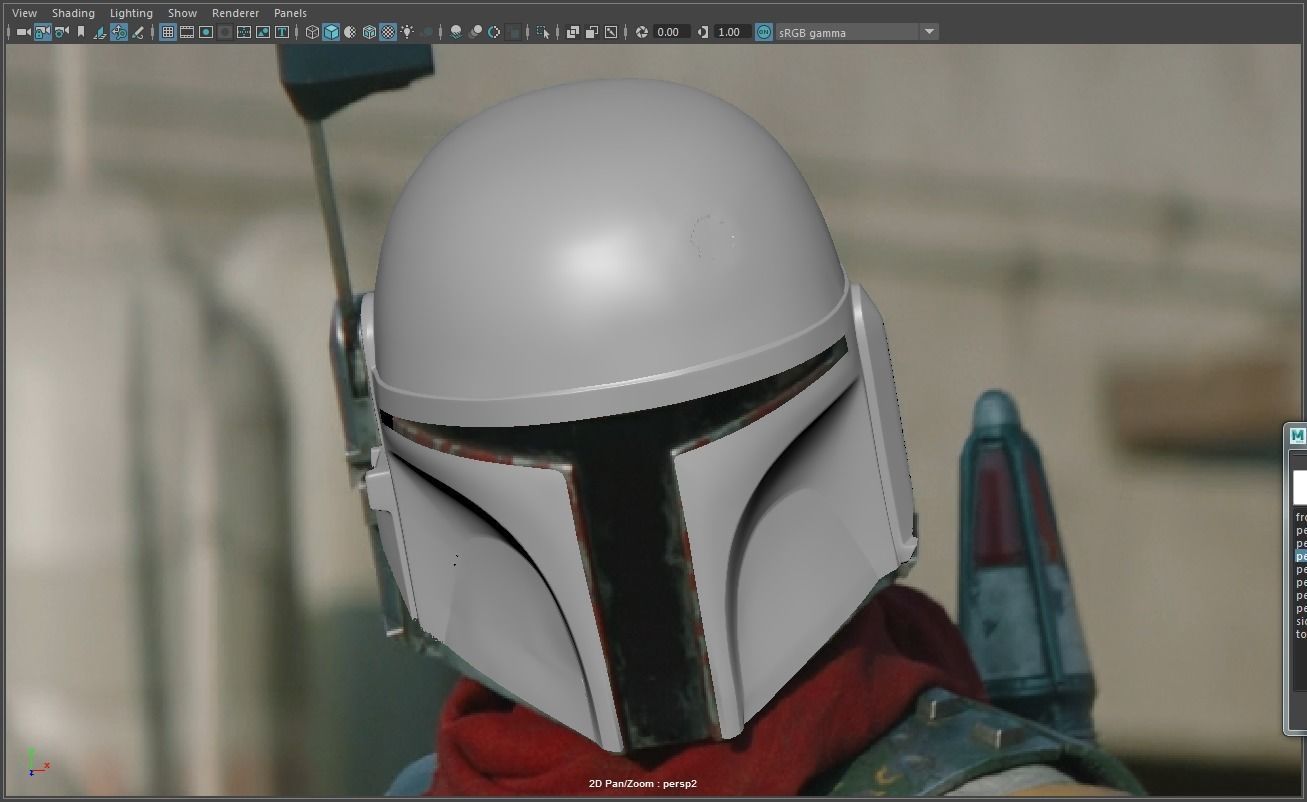
Task: Toggle the Safe Title icon
Action: point(282,32)
